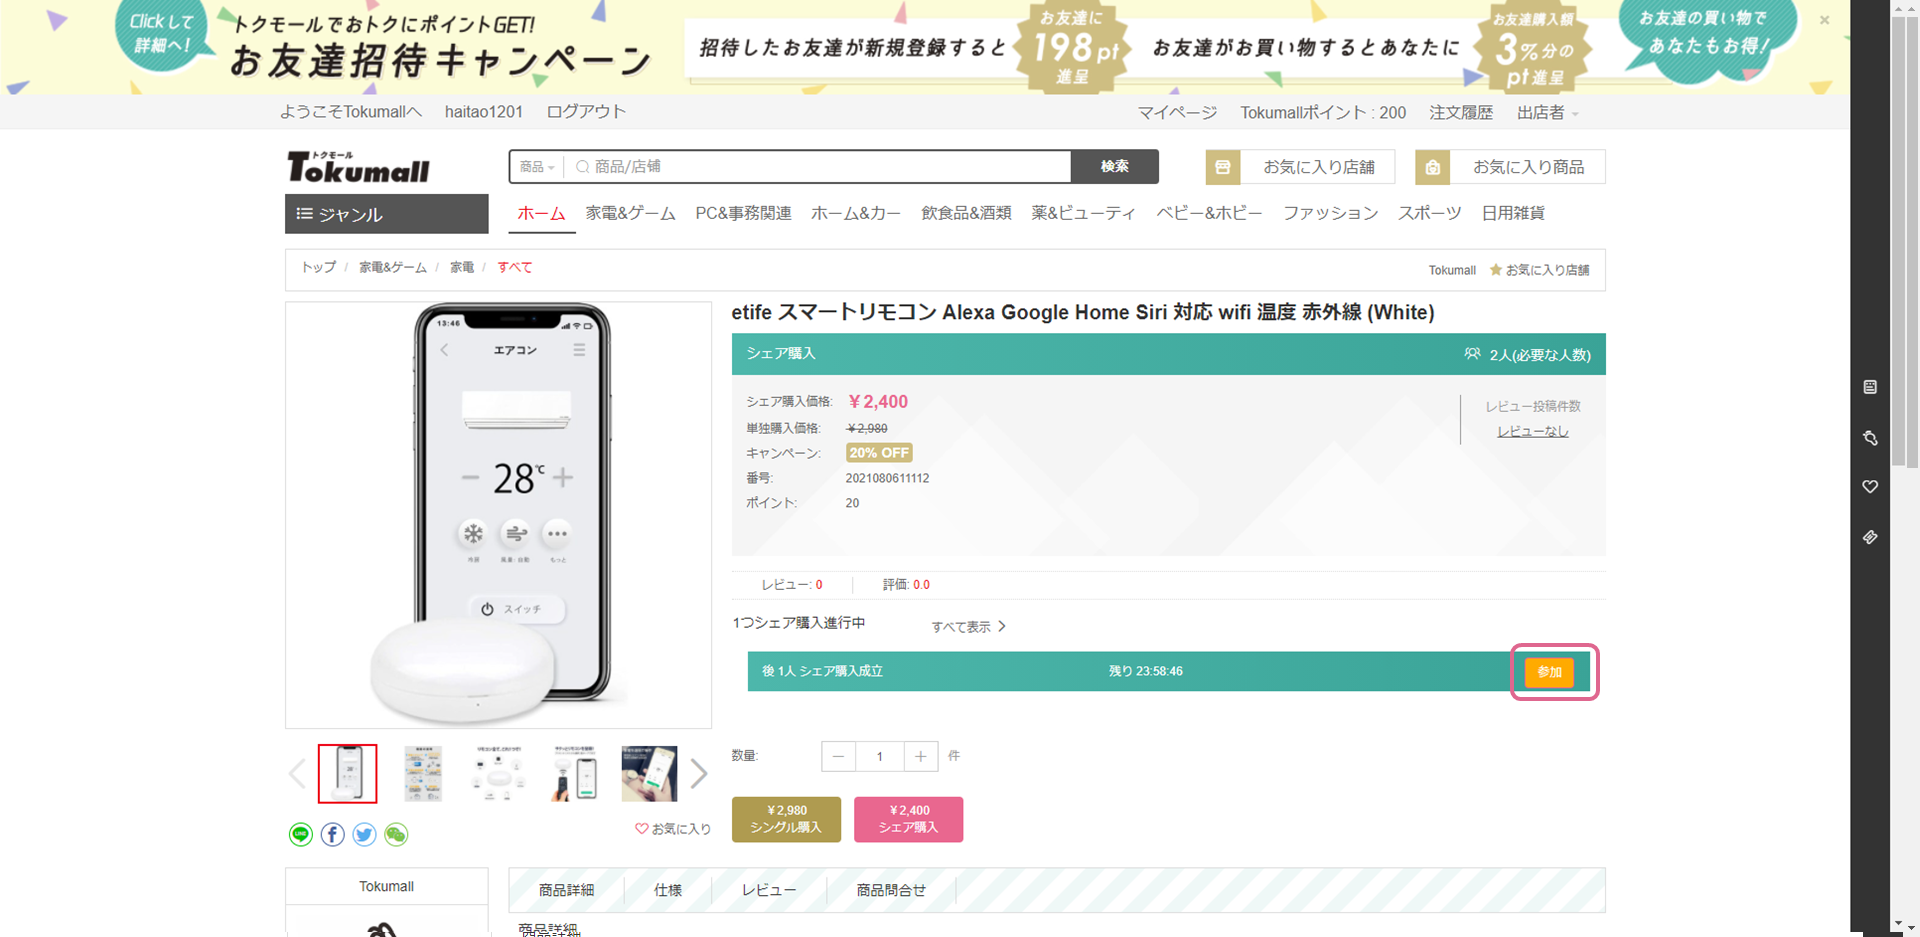
Task: Open ベビー&ホビー category
Action: (1210, 213)
